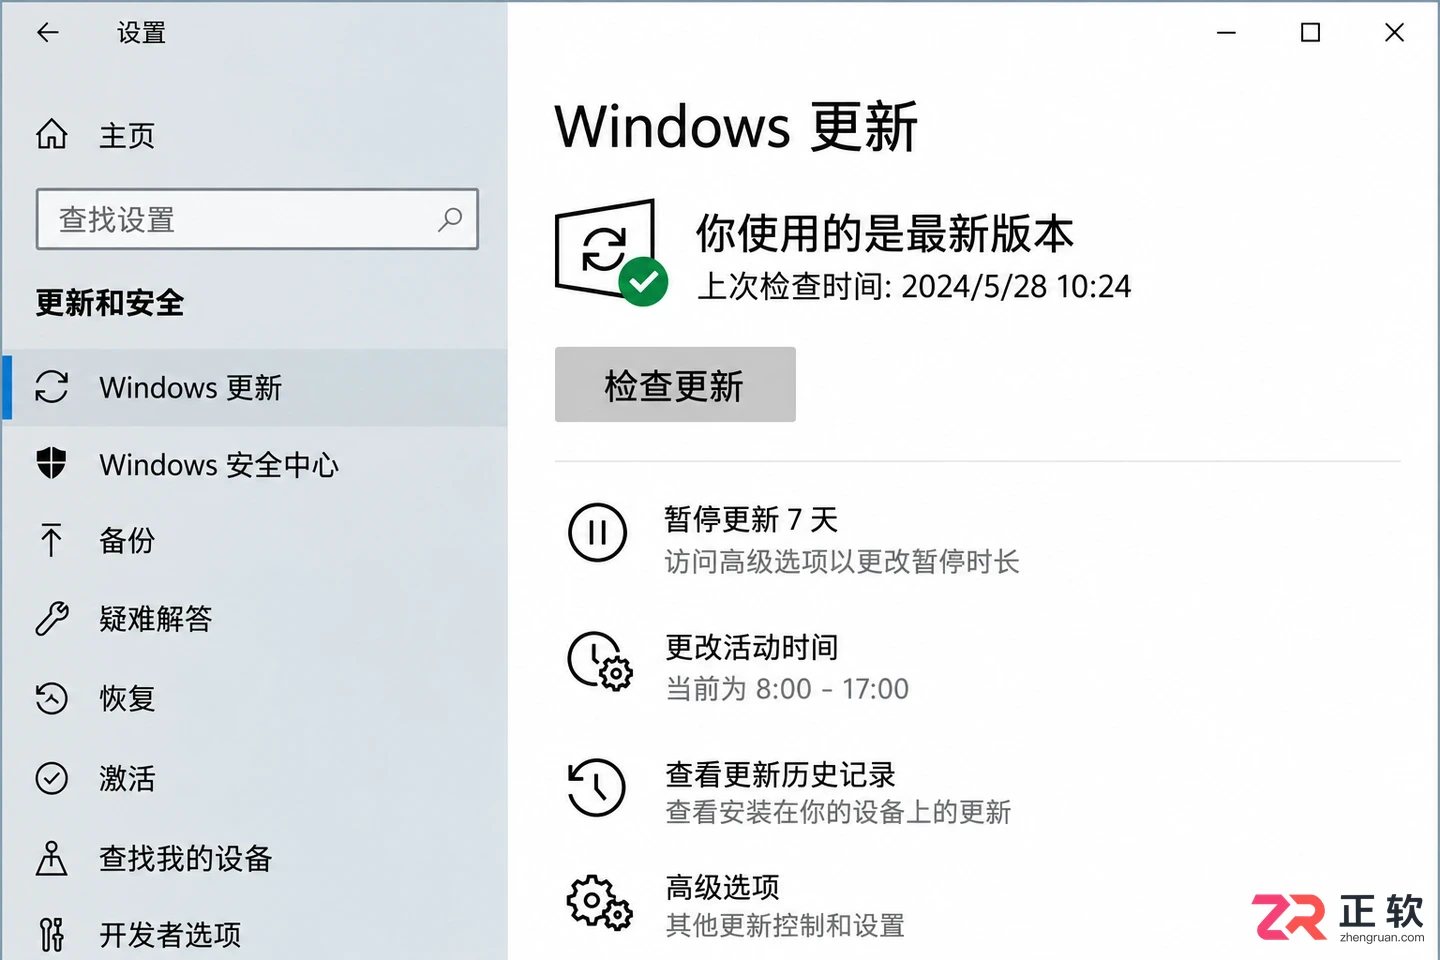Viewport: 1440px width, 960px height.
Task: Maximize the Settings window
Action: [1310, 33]
